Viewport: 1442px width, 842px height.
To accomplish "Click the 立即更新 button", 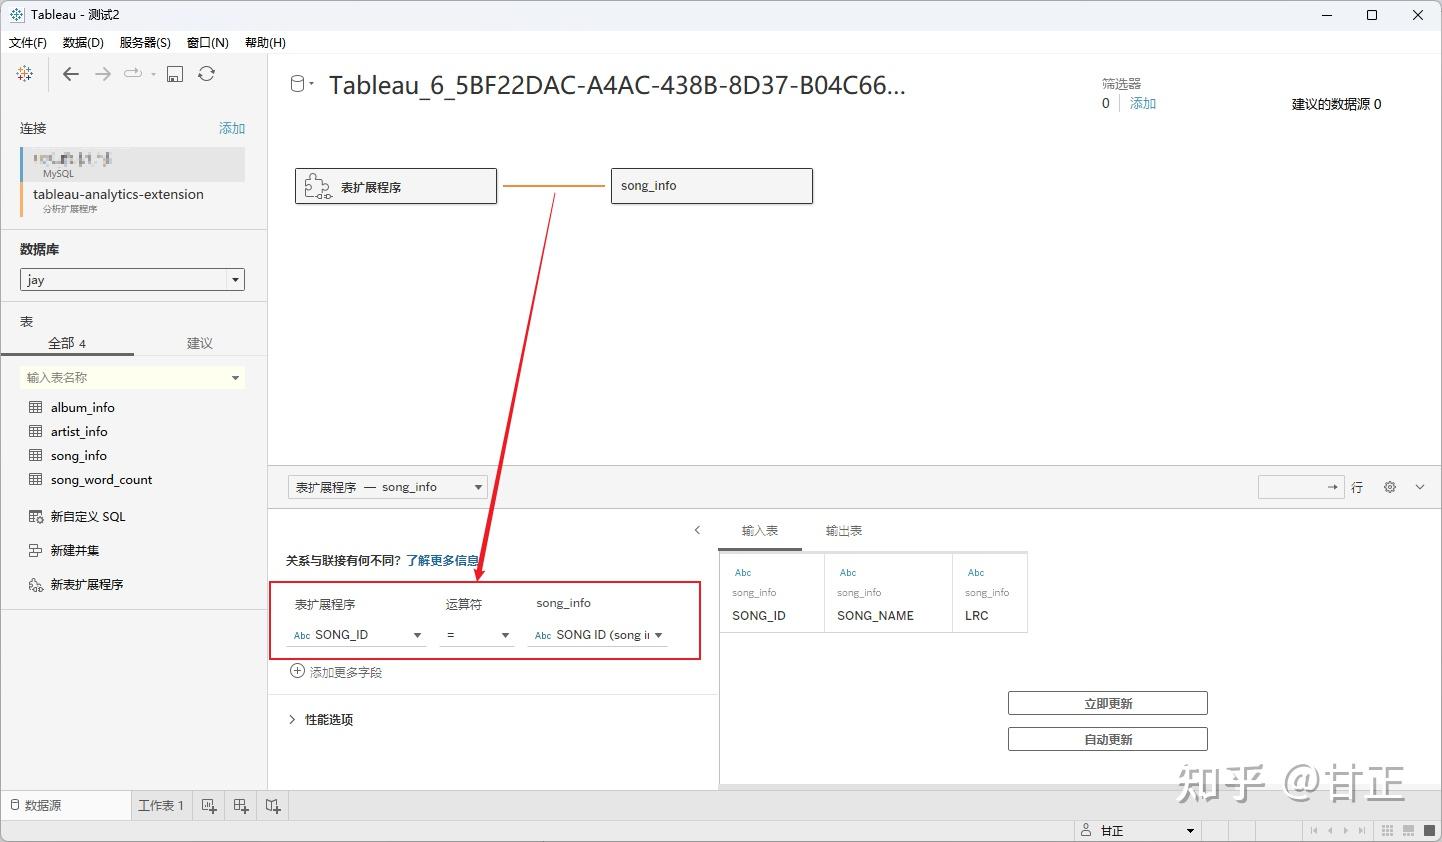I will tap(1107, 703).
